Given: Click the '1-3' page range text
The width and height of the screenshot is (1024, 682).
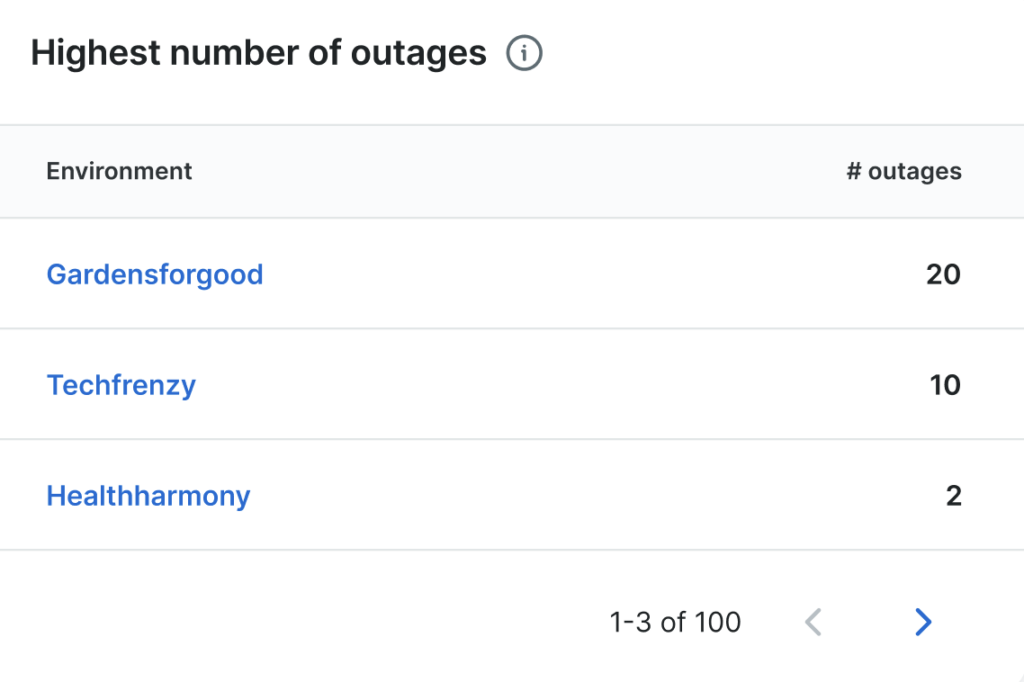Looking at the screenshot, I should (632, 622).
